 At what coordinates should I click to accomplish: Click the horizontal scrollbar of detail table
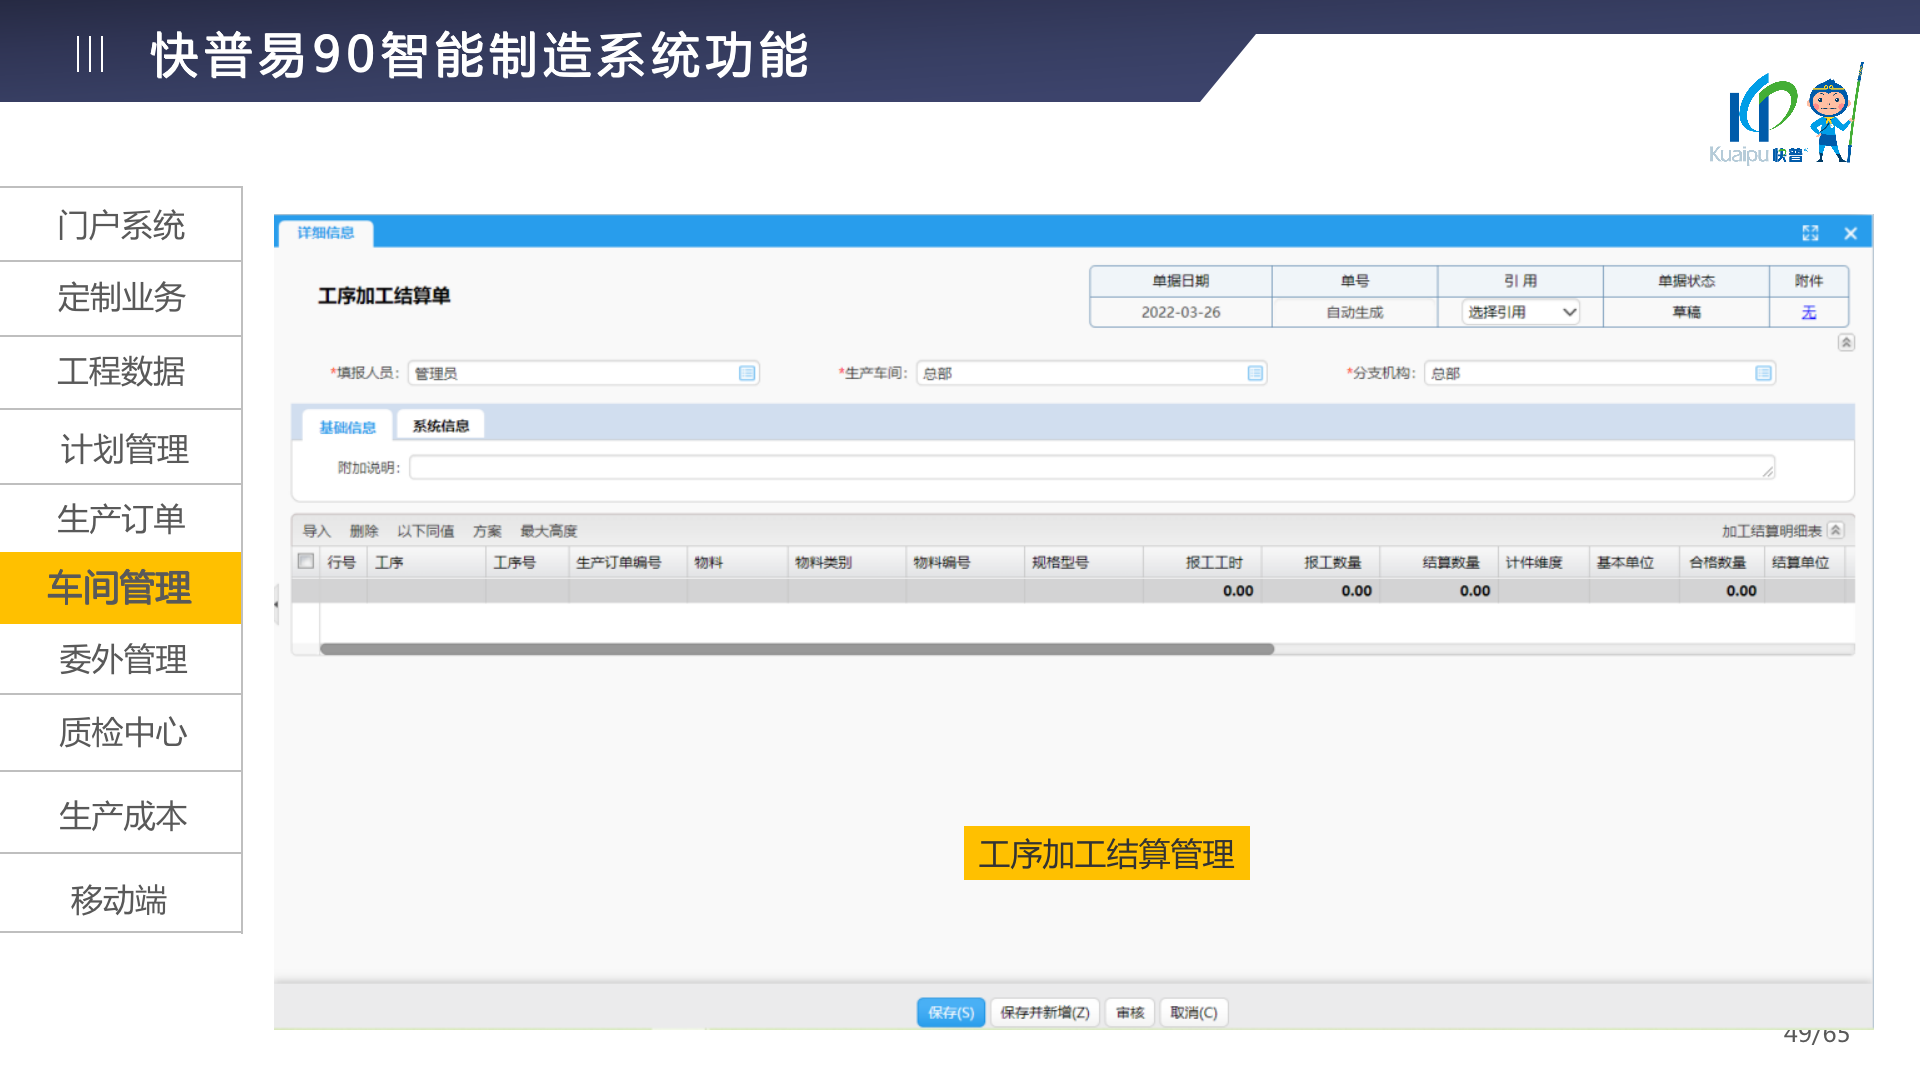[x=796, y=649]
